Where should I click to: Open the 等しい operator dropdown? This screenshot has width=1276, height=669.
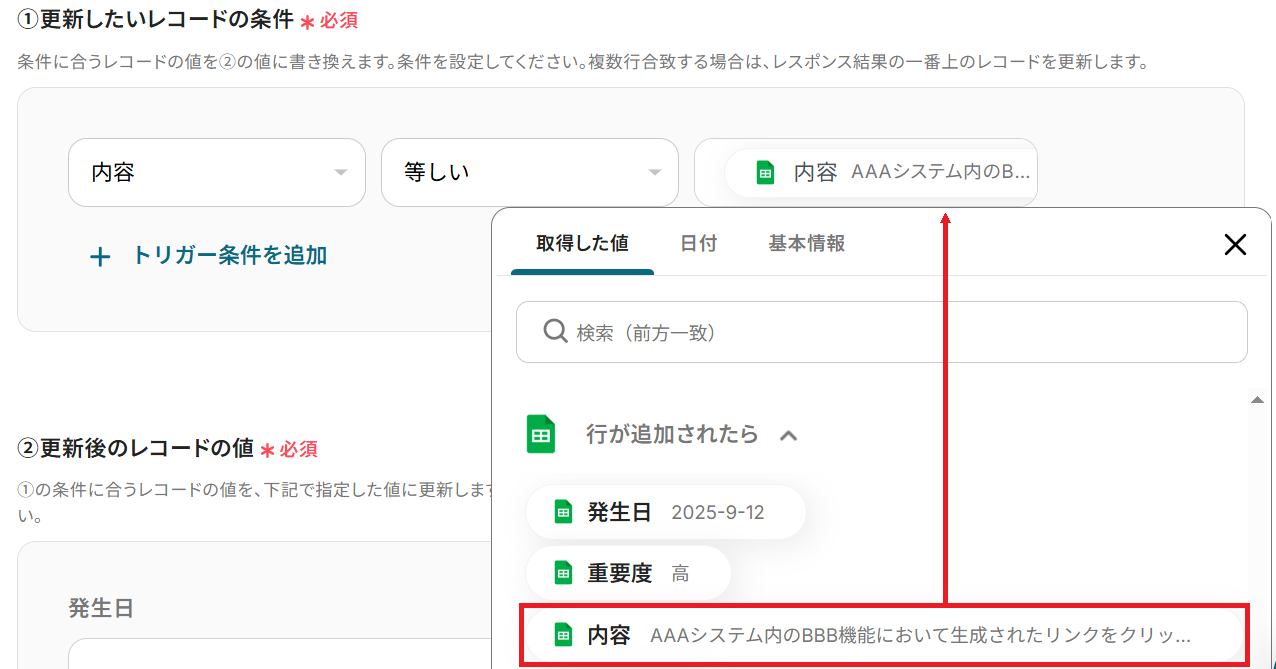530,173
